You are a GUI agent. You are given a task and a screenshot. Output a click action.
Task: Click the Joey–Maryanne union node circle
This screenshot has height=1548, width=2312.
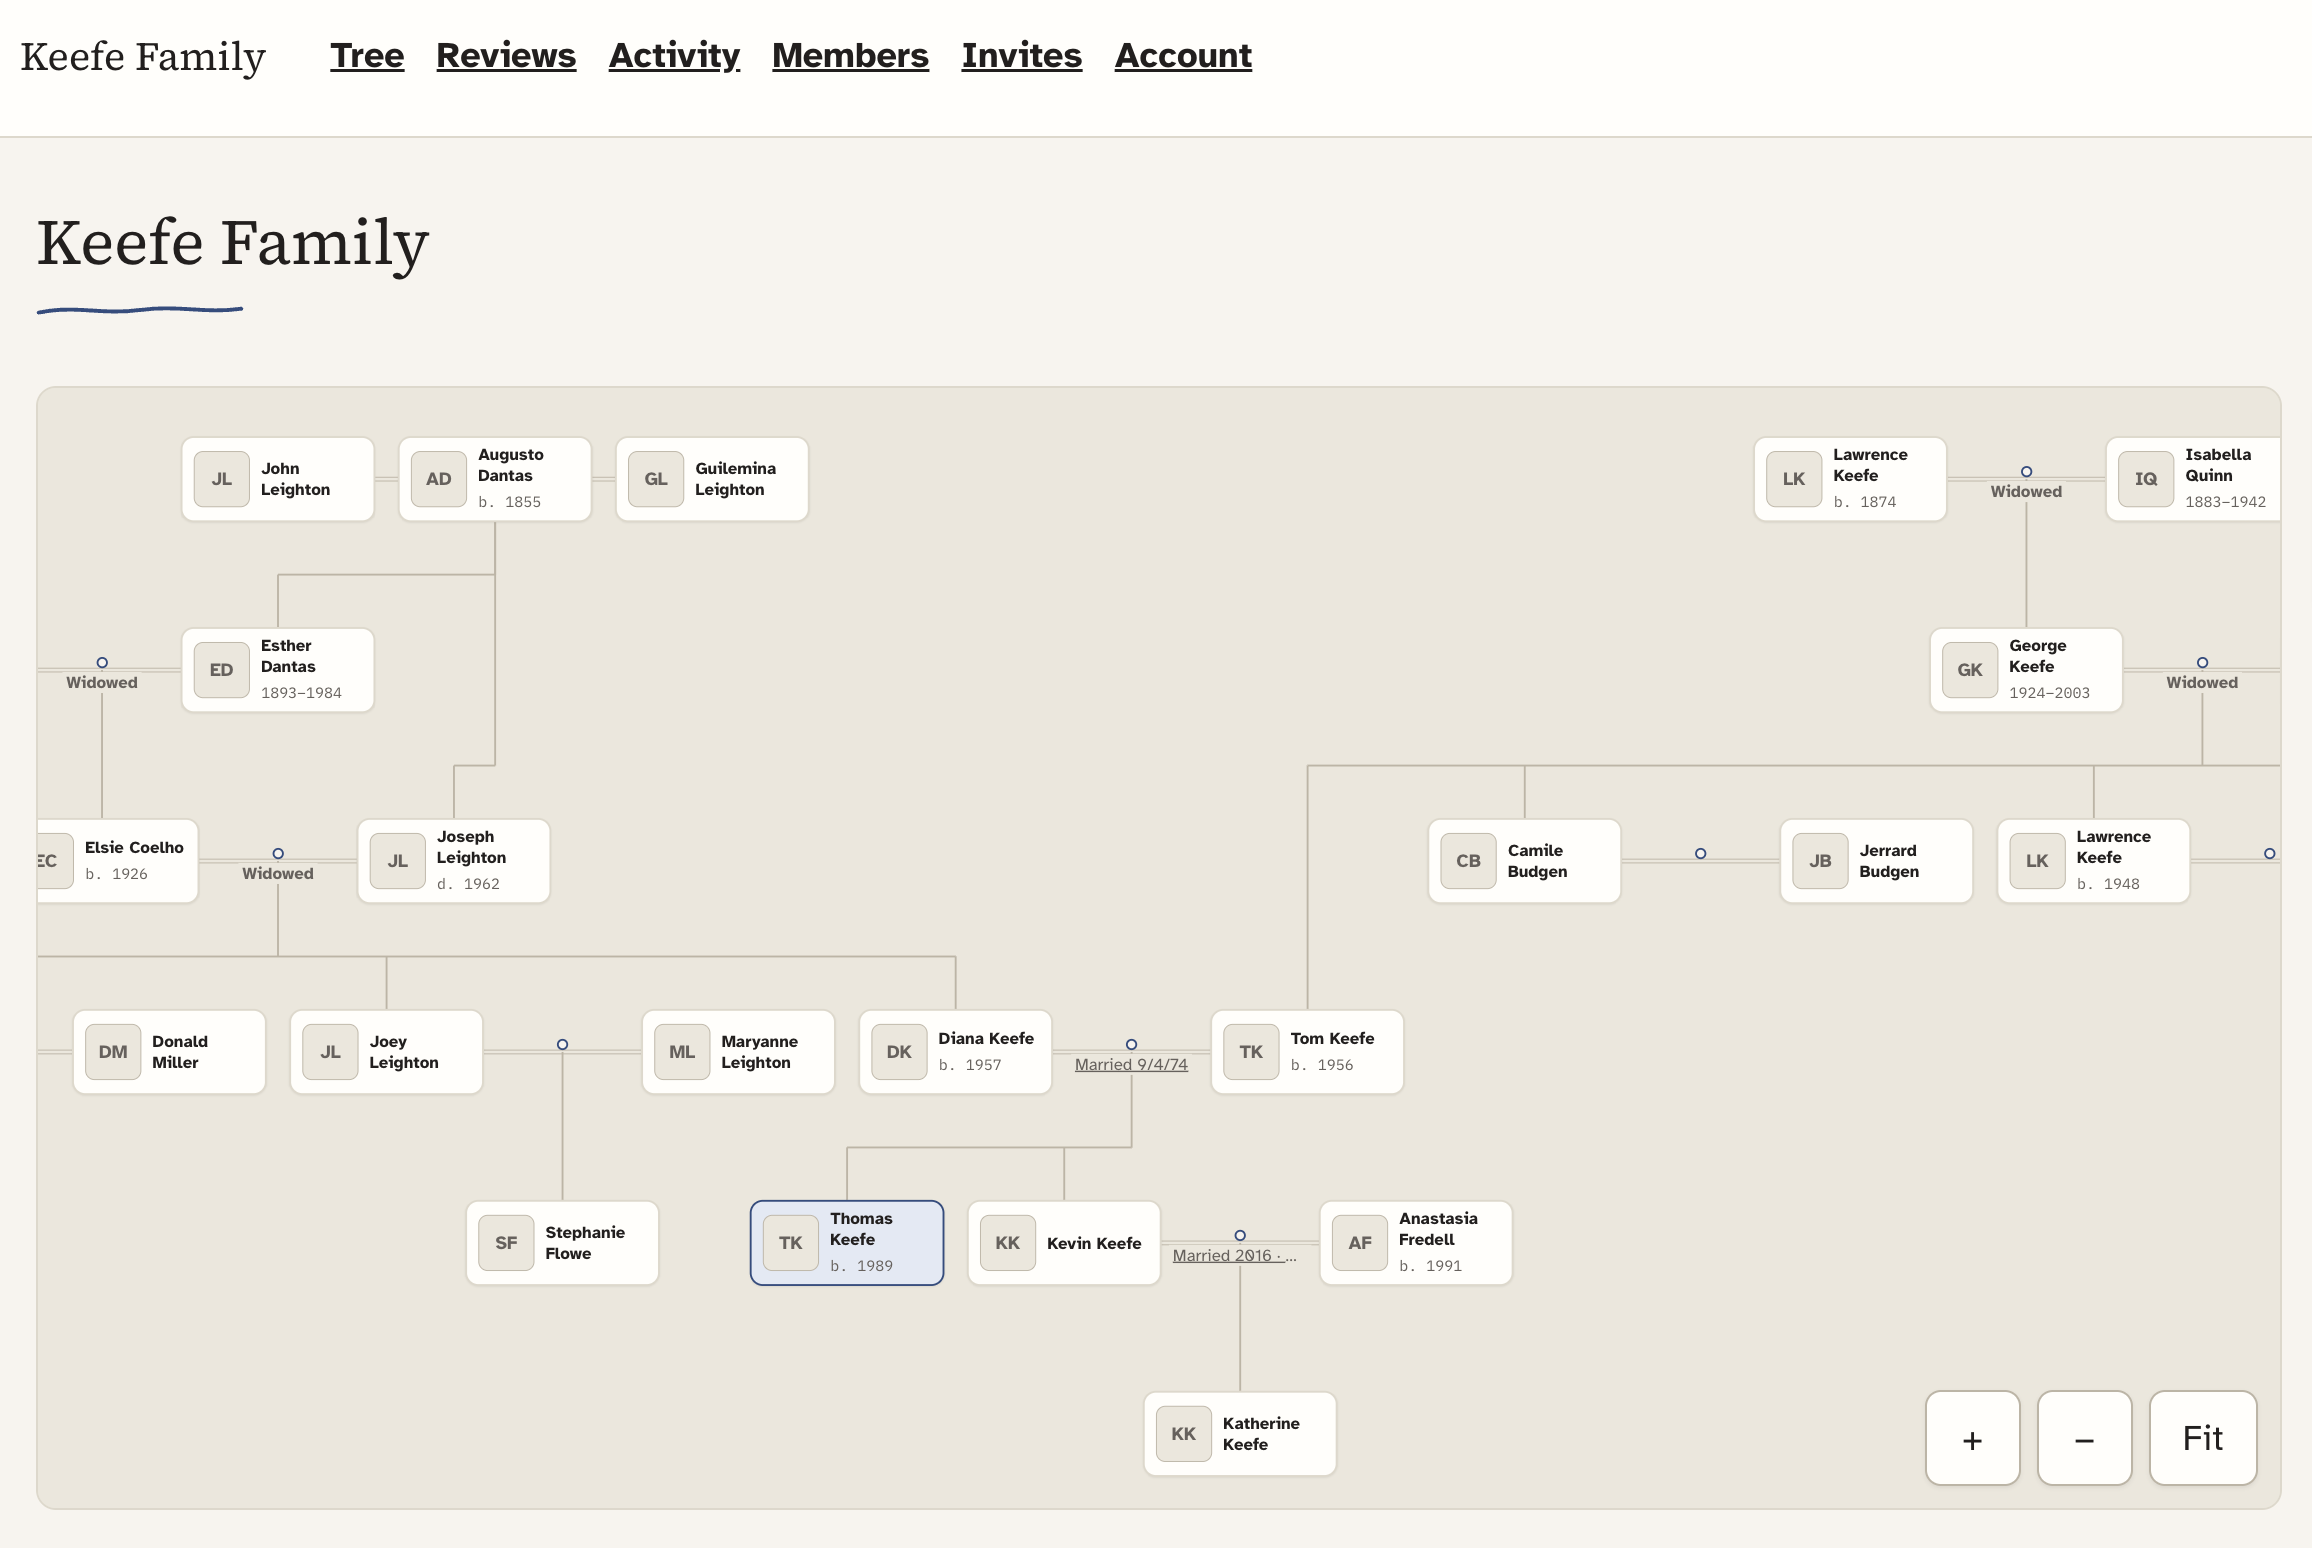[x=562, y=1044]
